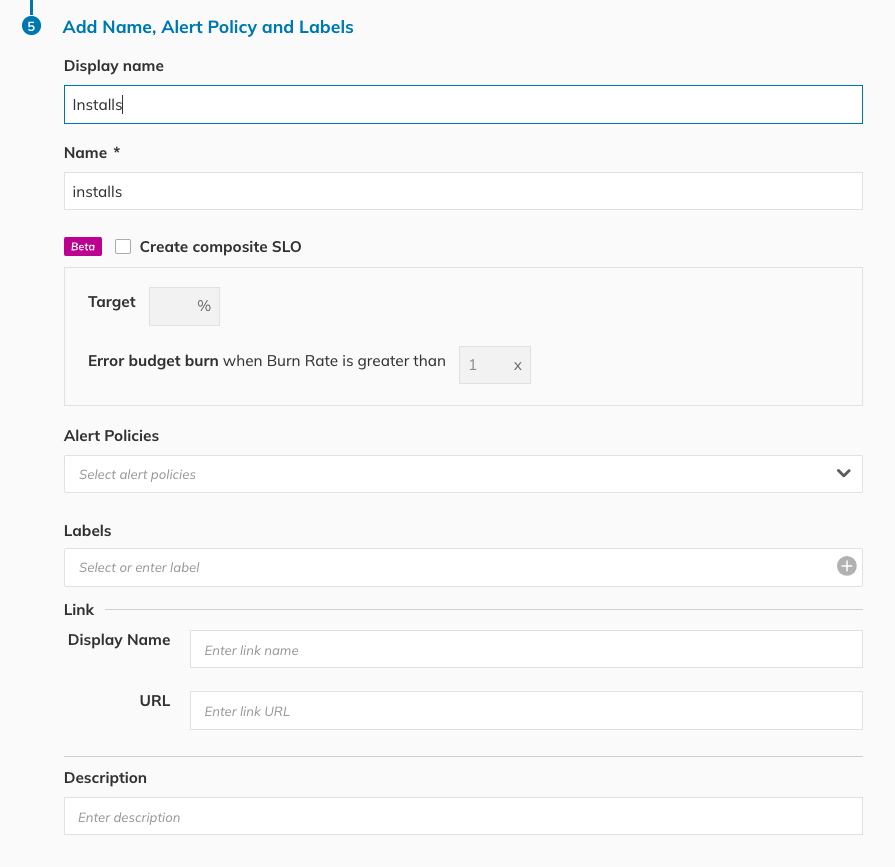
Task: Click the Labels section header
Action: click(x=87, y=530)
